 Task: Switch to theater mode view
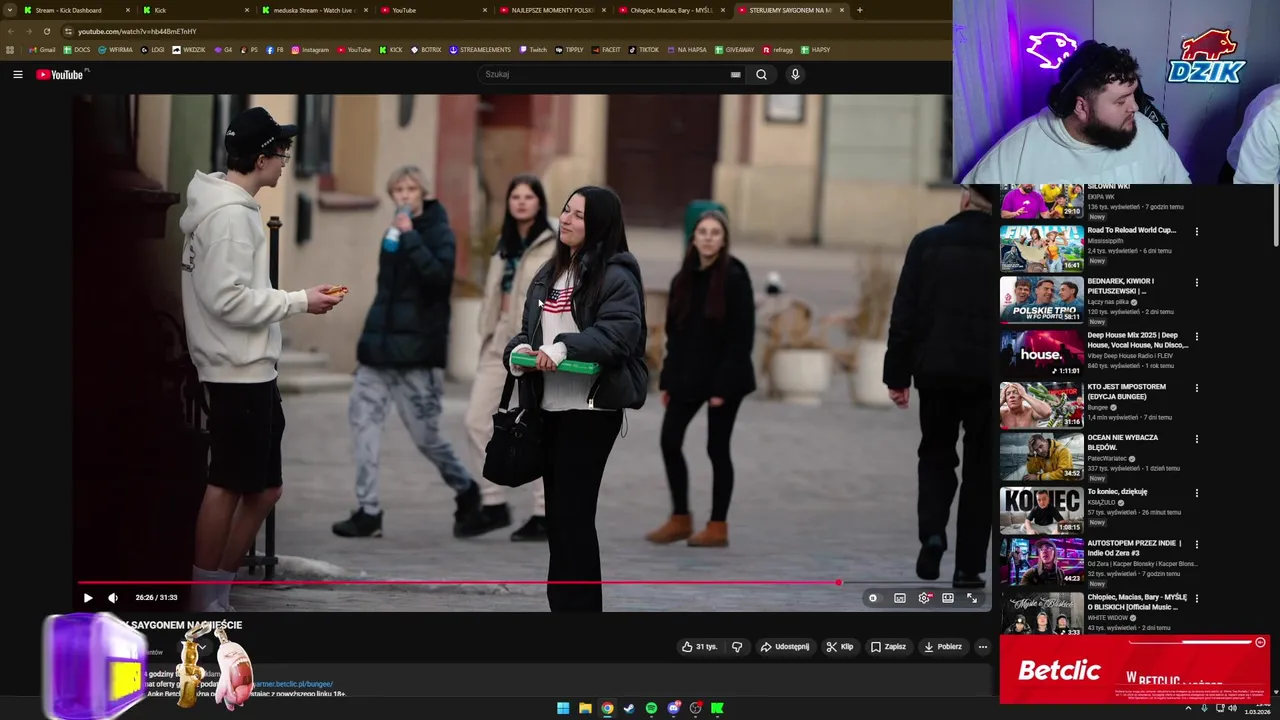pyautogui.click(x=948, y=598)
